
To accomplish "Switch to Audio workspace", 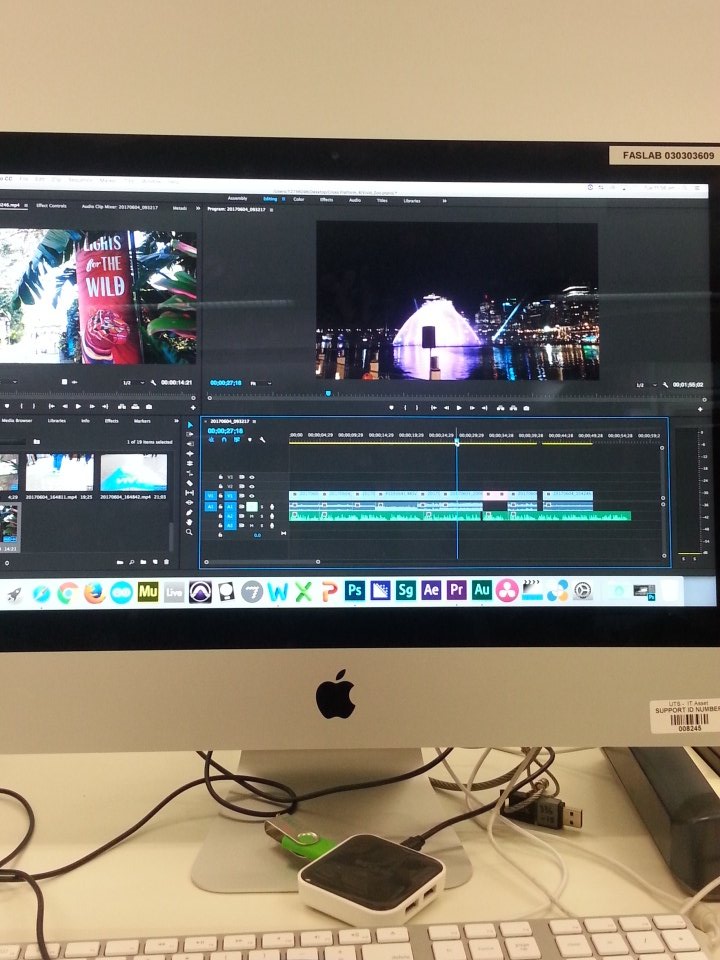I will click(355, 200).
